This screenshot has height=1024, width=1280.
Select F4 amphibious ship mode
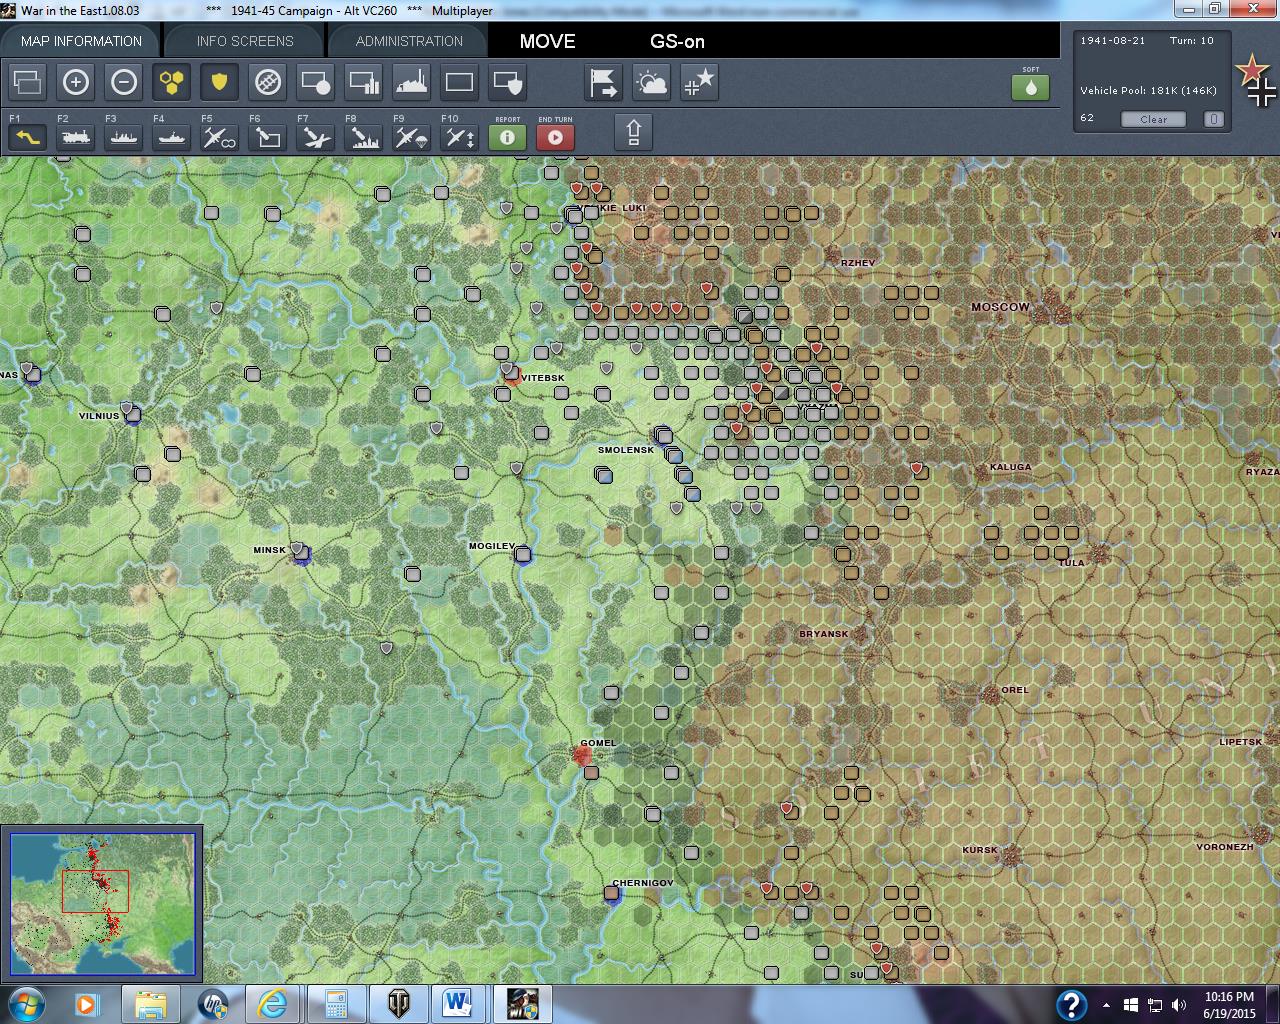coord(171,136)
